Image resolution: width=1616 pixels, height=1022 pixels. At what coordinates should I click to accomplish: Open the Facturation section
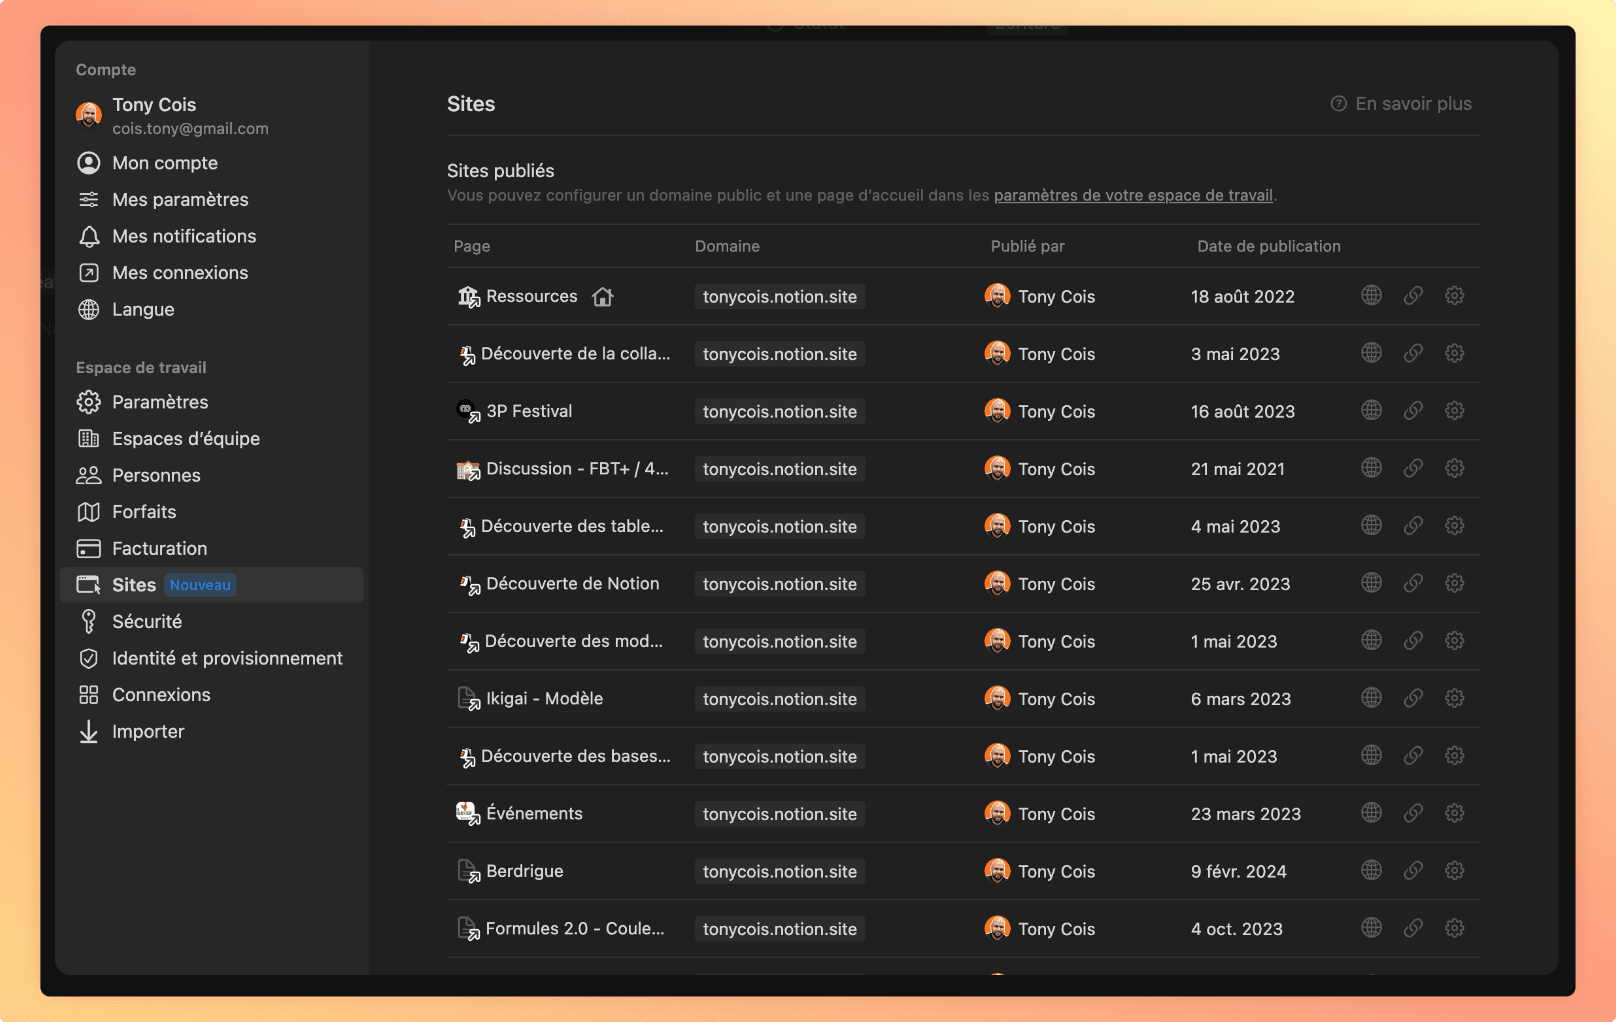point(157,548)
